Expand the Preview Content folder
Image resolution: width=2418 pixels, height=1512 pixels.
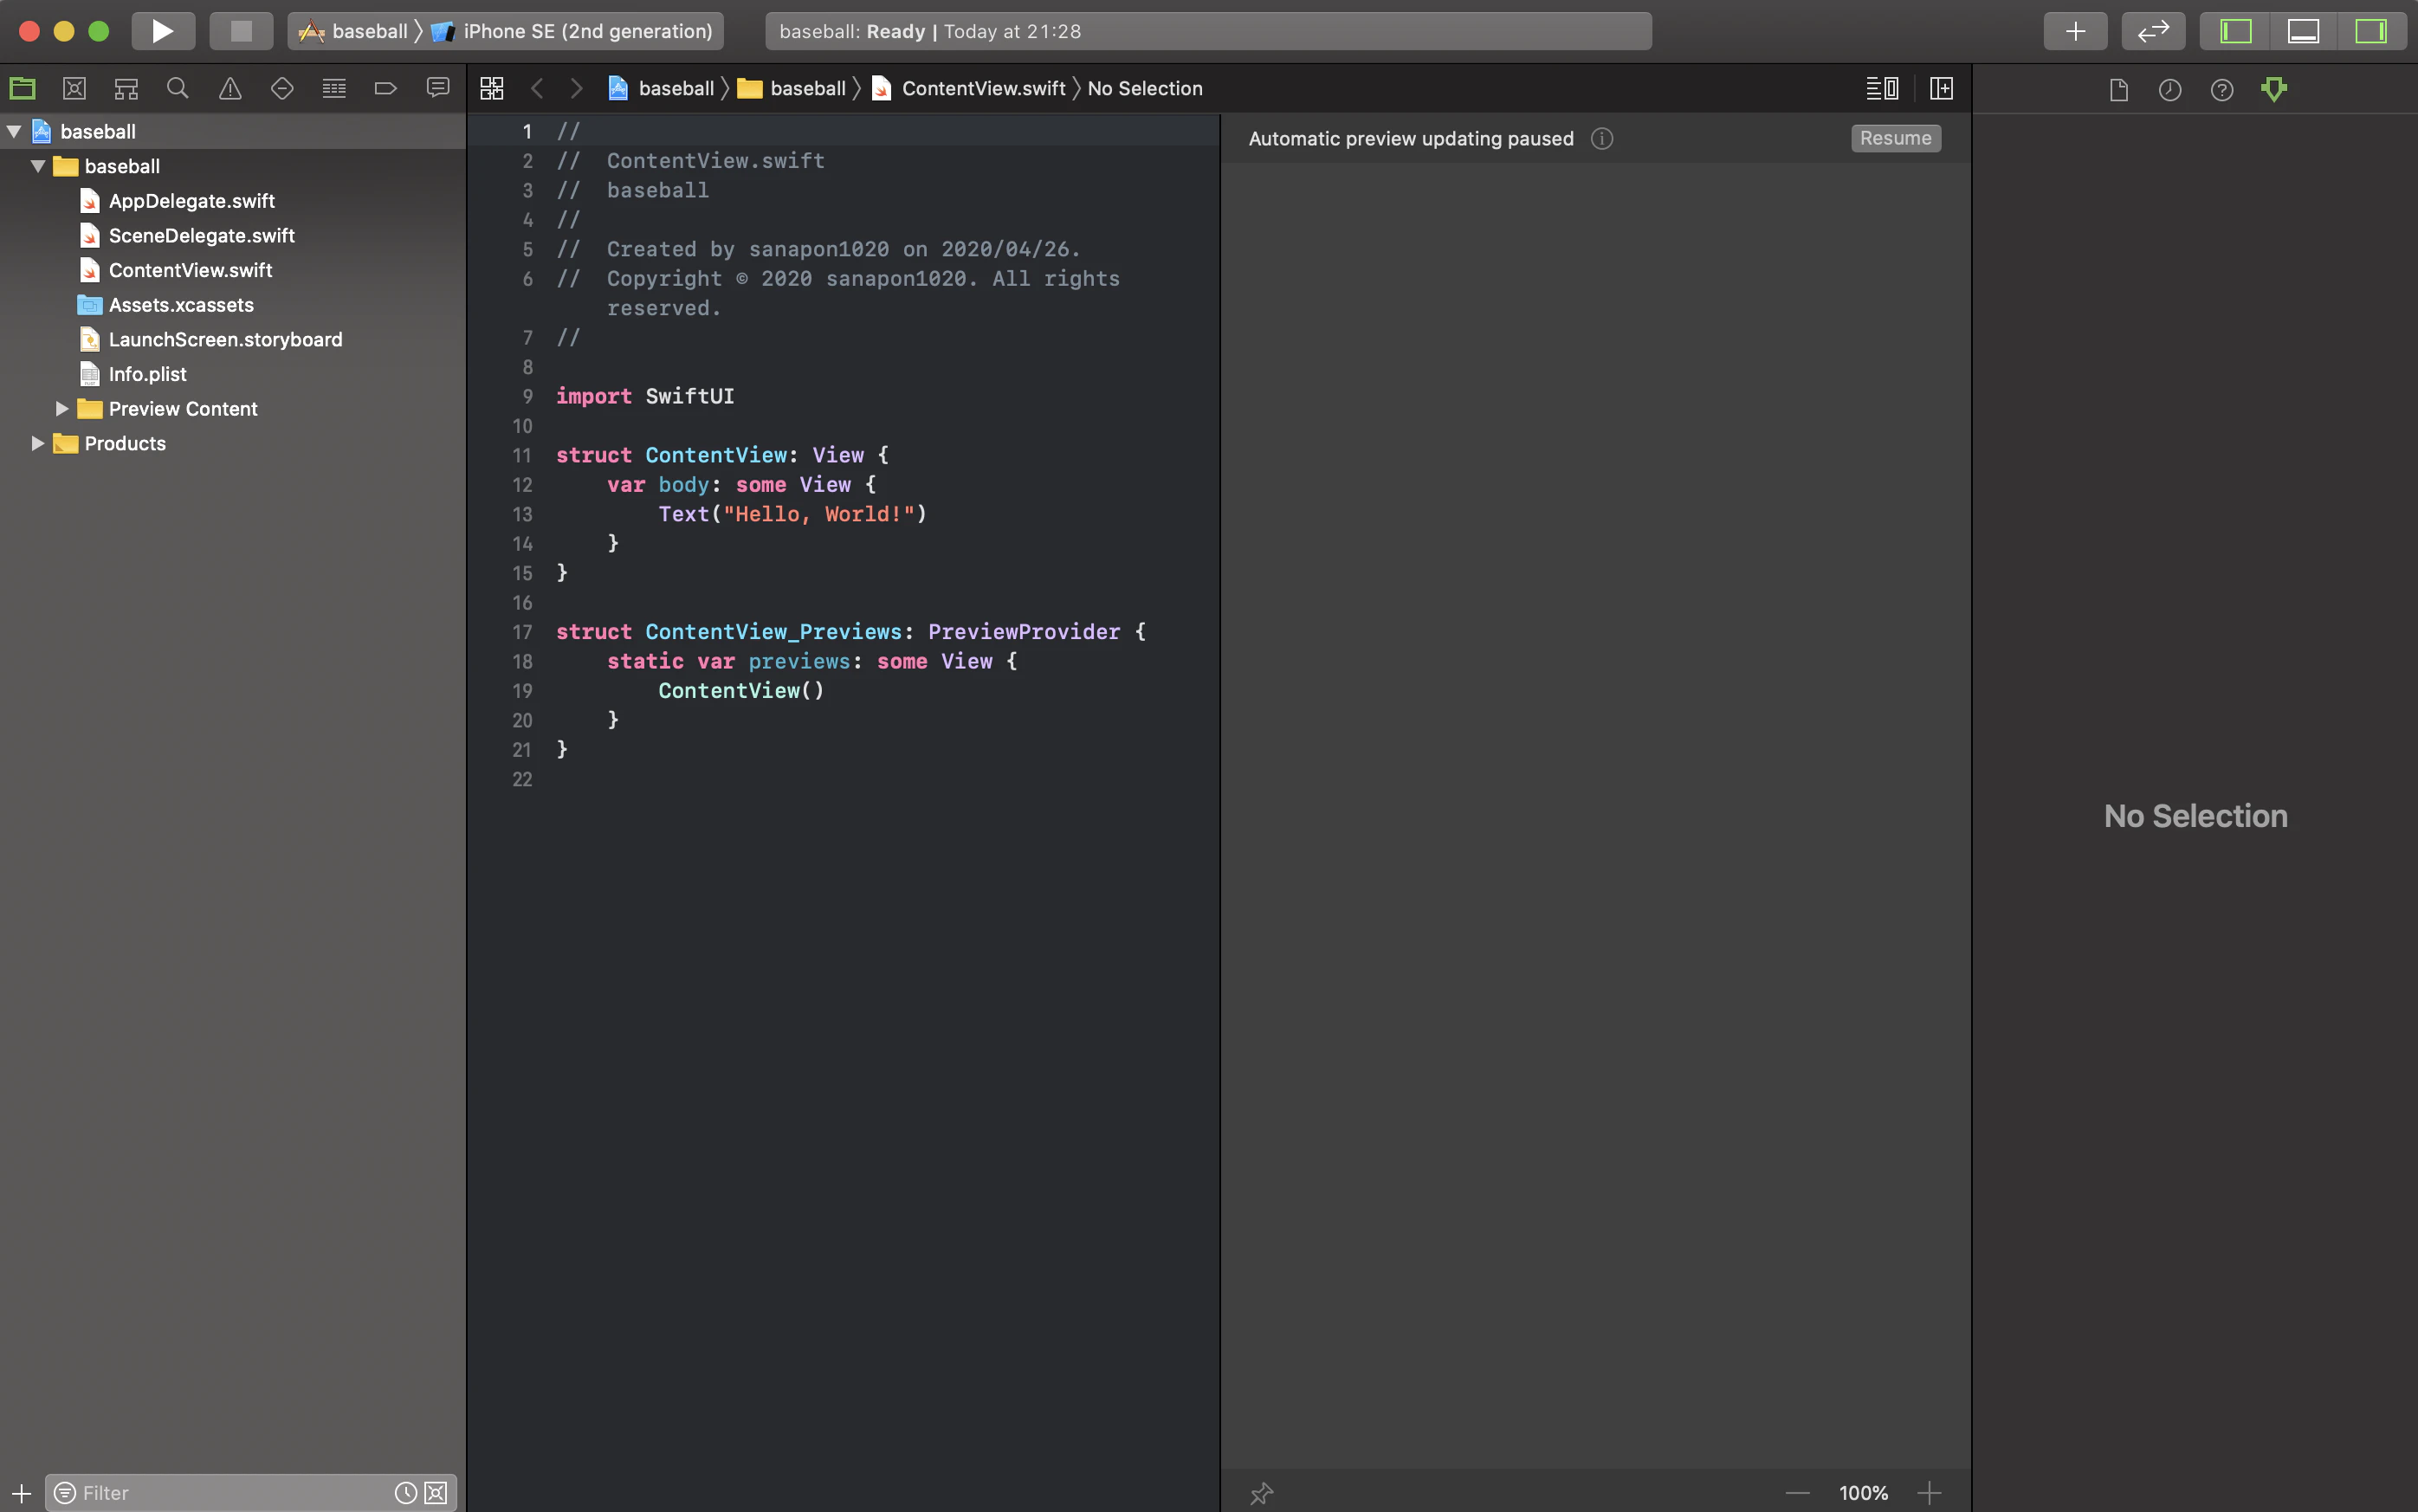[62, 409]
